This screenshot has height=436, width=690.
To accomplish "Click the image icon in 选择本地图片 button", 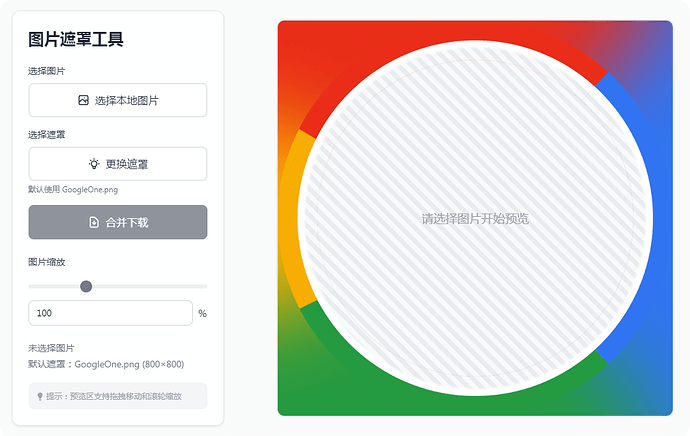I will click(x=83, y=100).
